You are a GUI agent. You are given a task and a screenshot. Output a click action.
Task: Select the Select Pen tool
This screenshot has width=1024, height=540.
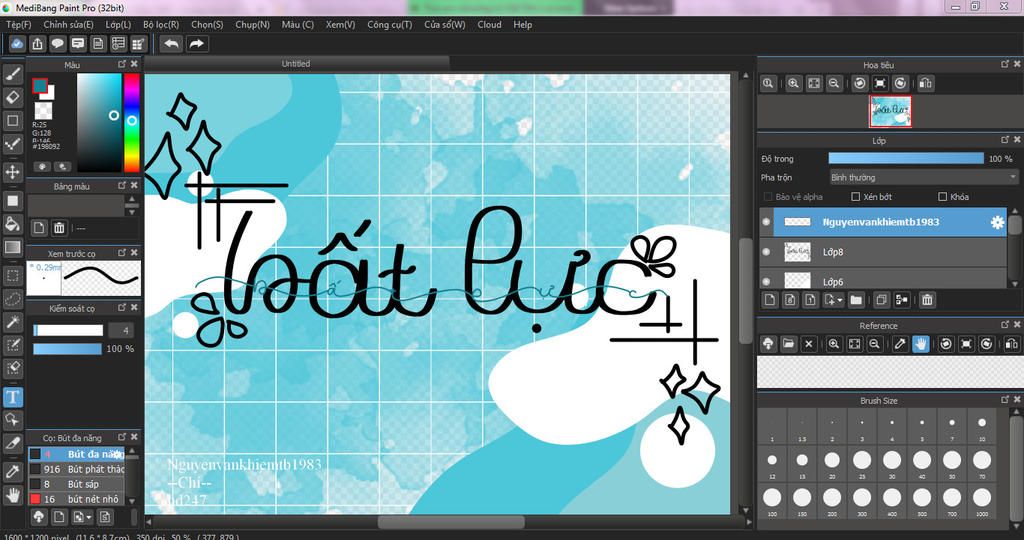click(12, 345)
